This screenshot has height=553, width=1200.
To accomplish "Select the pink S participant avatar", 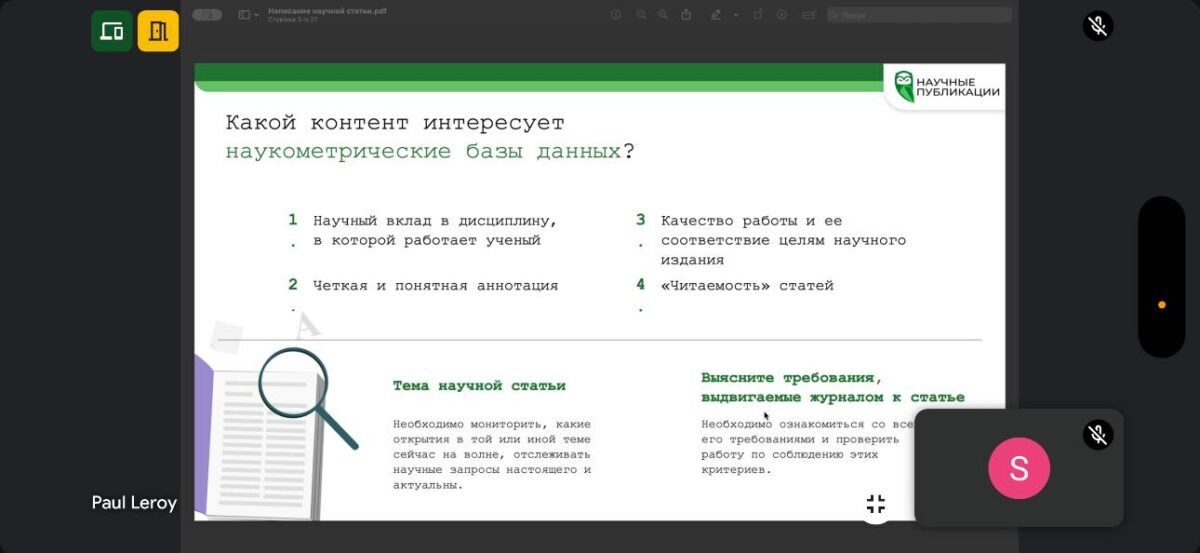I will (1019, 468).
